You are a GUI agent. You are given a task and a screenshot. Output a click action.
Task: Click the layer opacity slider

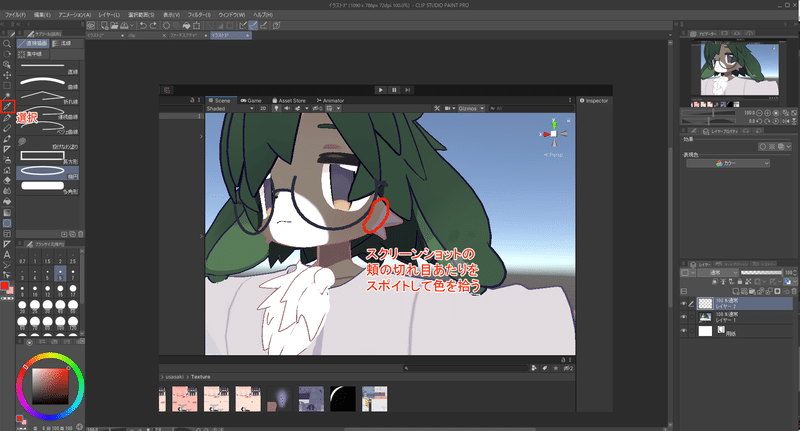click(761, 272)
